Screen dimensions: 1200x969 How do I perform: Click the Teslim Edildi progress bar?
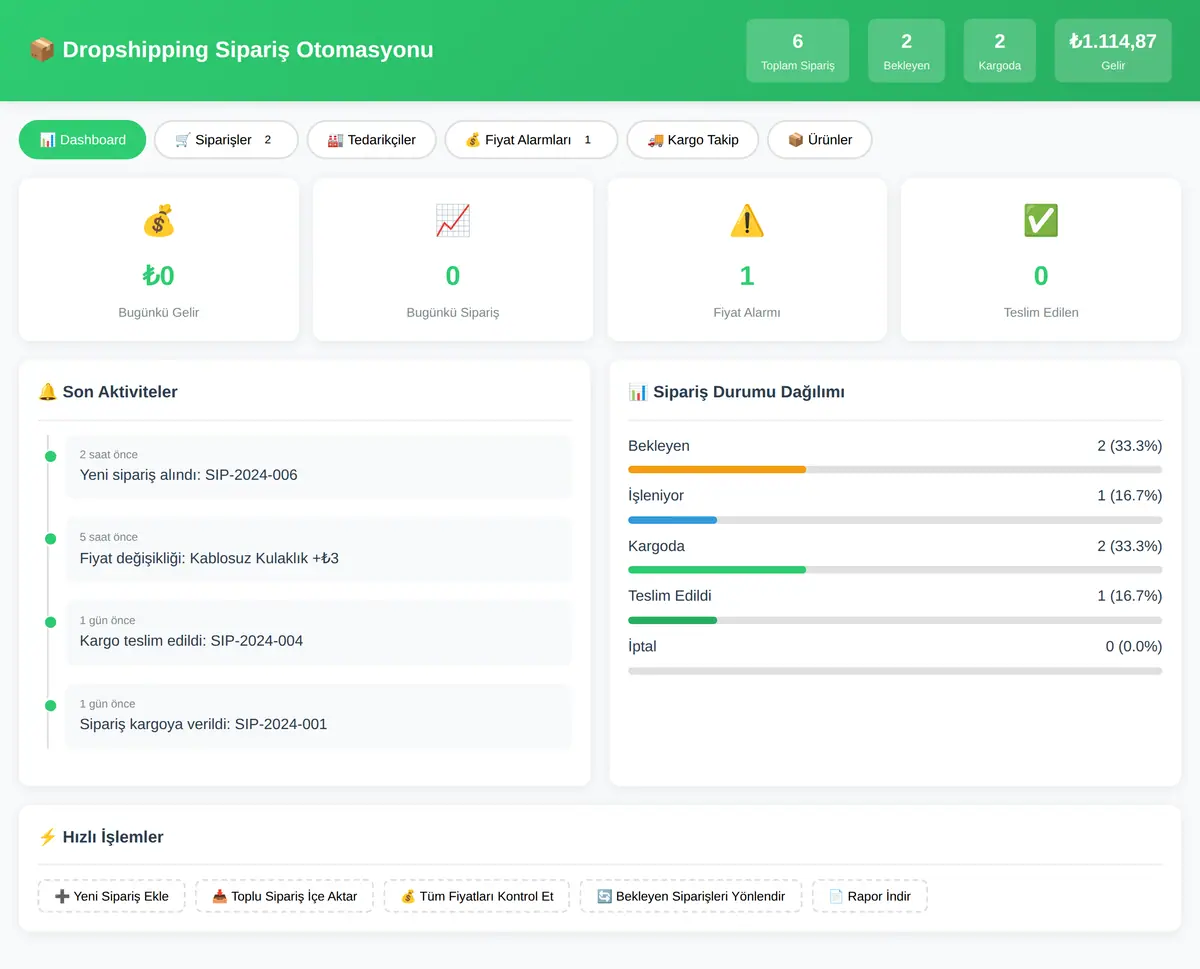tap(672, 620)
